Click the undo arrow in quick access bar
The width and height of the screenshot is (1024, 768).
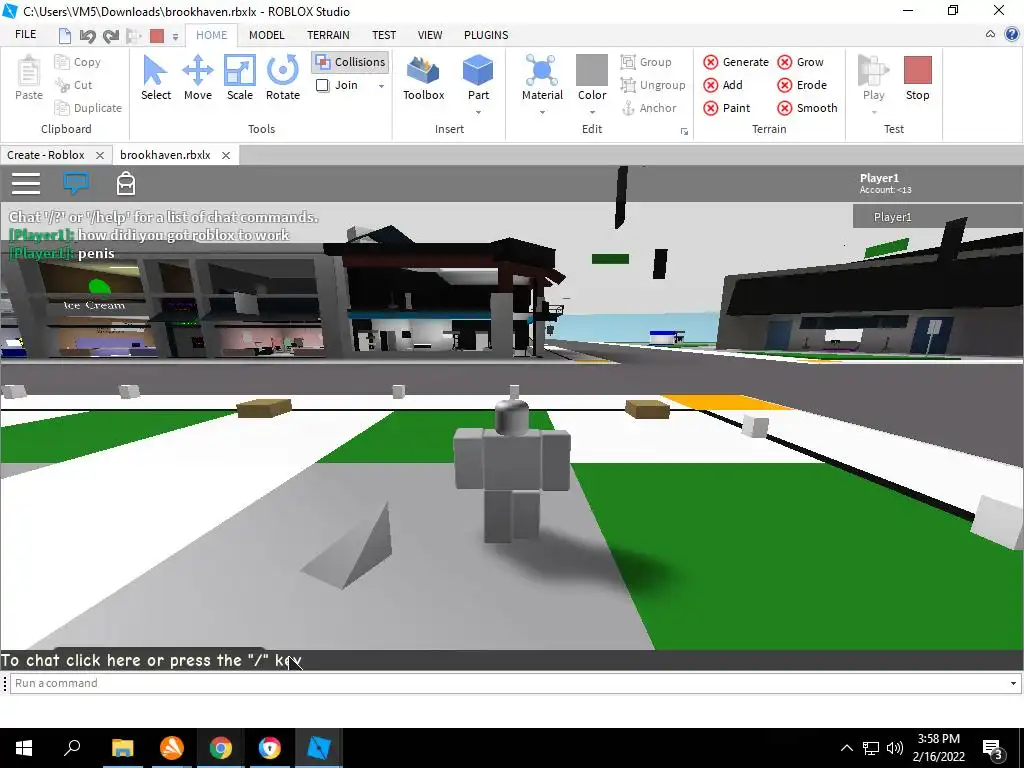coord(88,36)
